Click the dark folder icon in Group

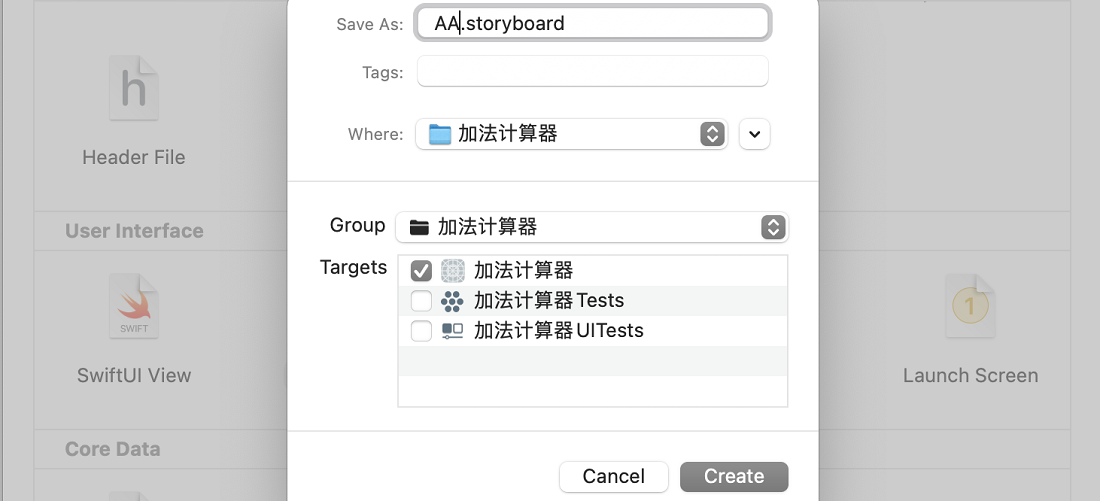tap(420, 227)
